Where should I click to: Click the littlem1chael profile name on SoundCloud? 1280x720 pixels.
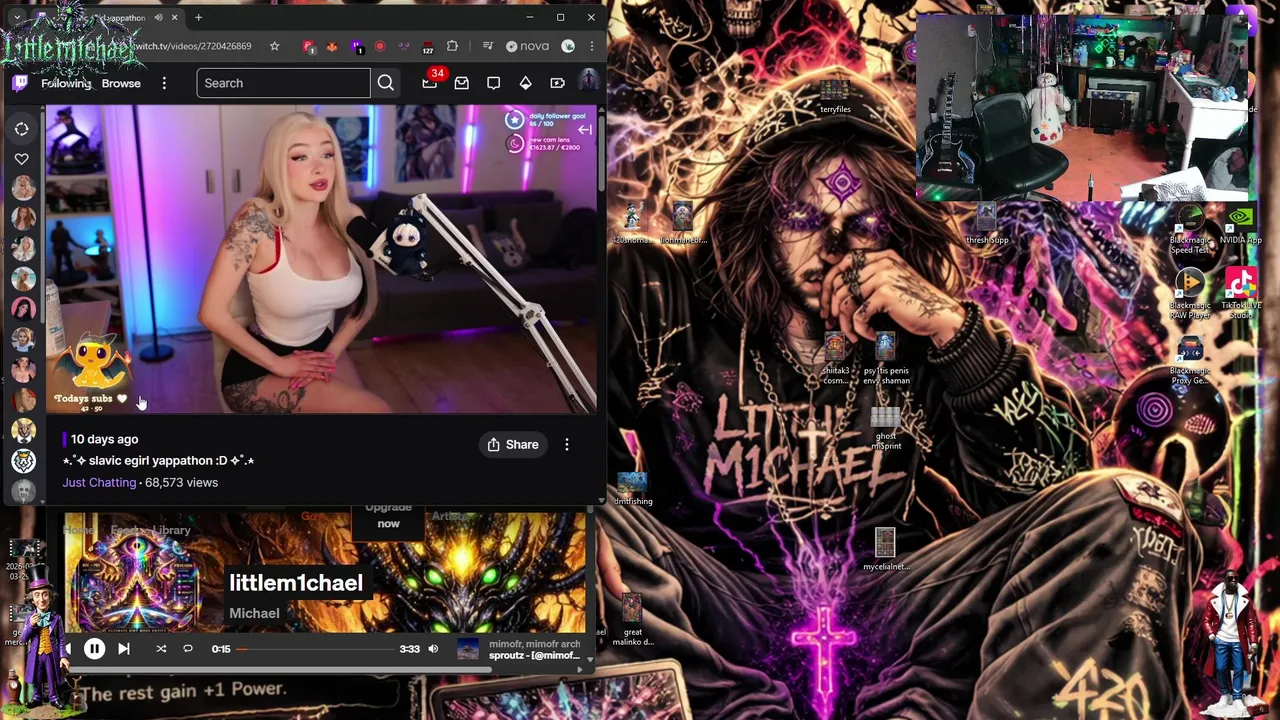tap(296, 583)
